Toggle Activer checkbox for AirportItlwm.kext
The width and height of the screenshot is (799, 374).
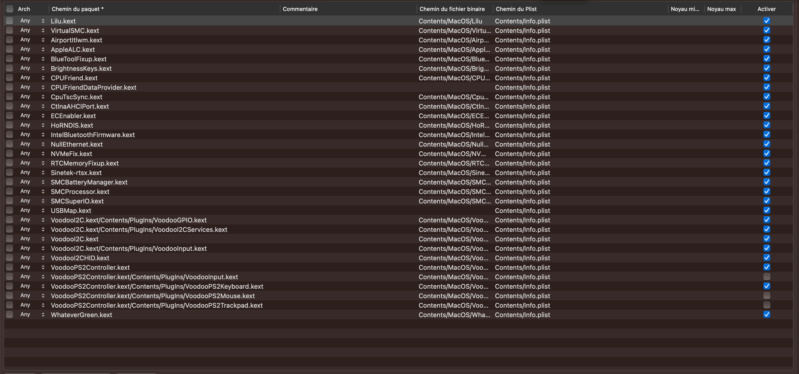point(766,40)
